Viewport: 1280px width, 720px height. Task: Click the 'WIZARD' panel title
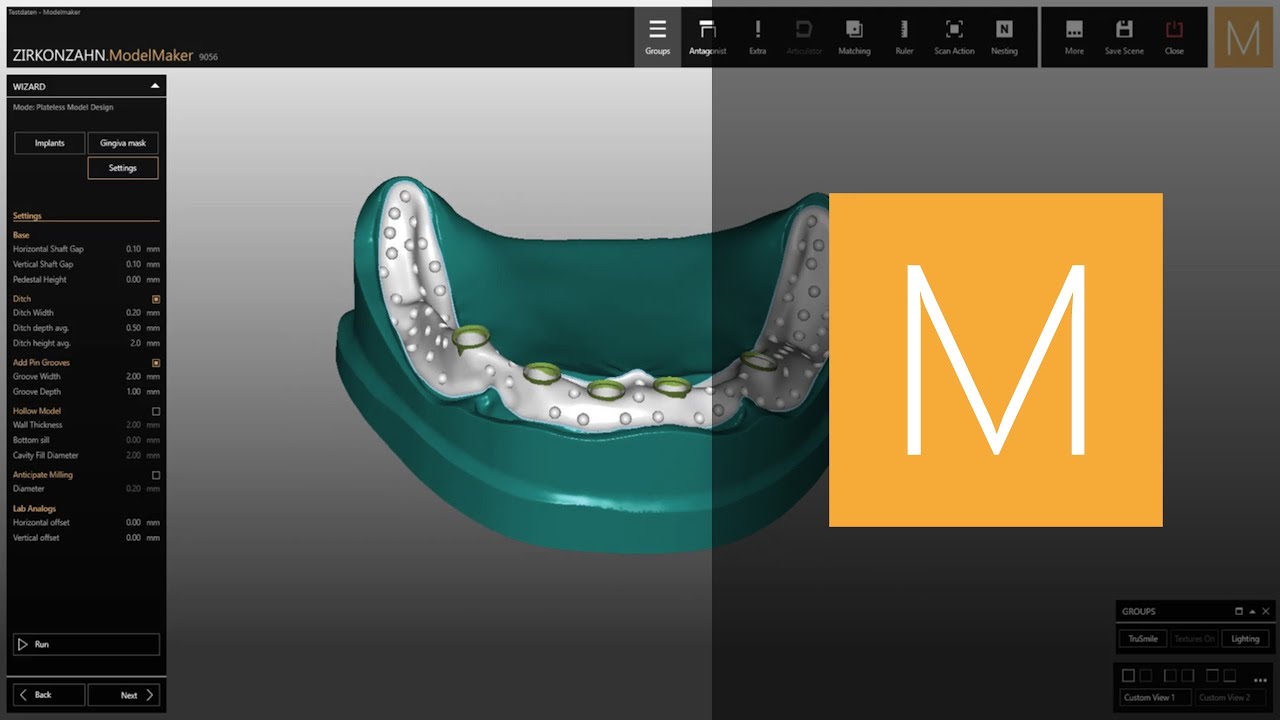click(29, 87)
